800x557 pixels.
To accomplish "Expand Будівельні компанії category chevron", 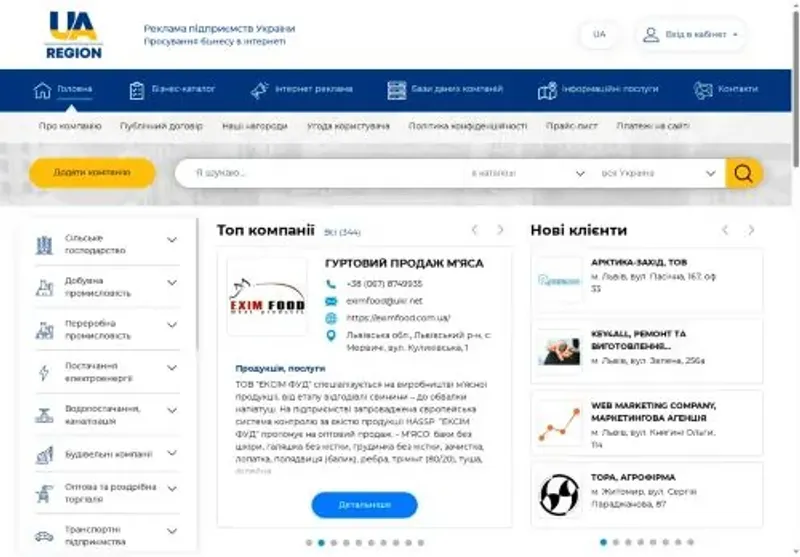I will 172,453.
